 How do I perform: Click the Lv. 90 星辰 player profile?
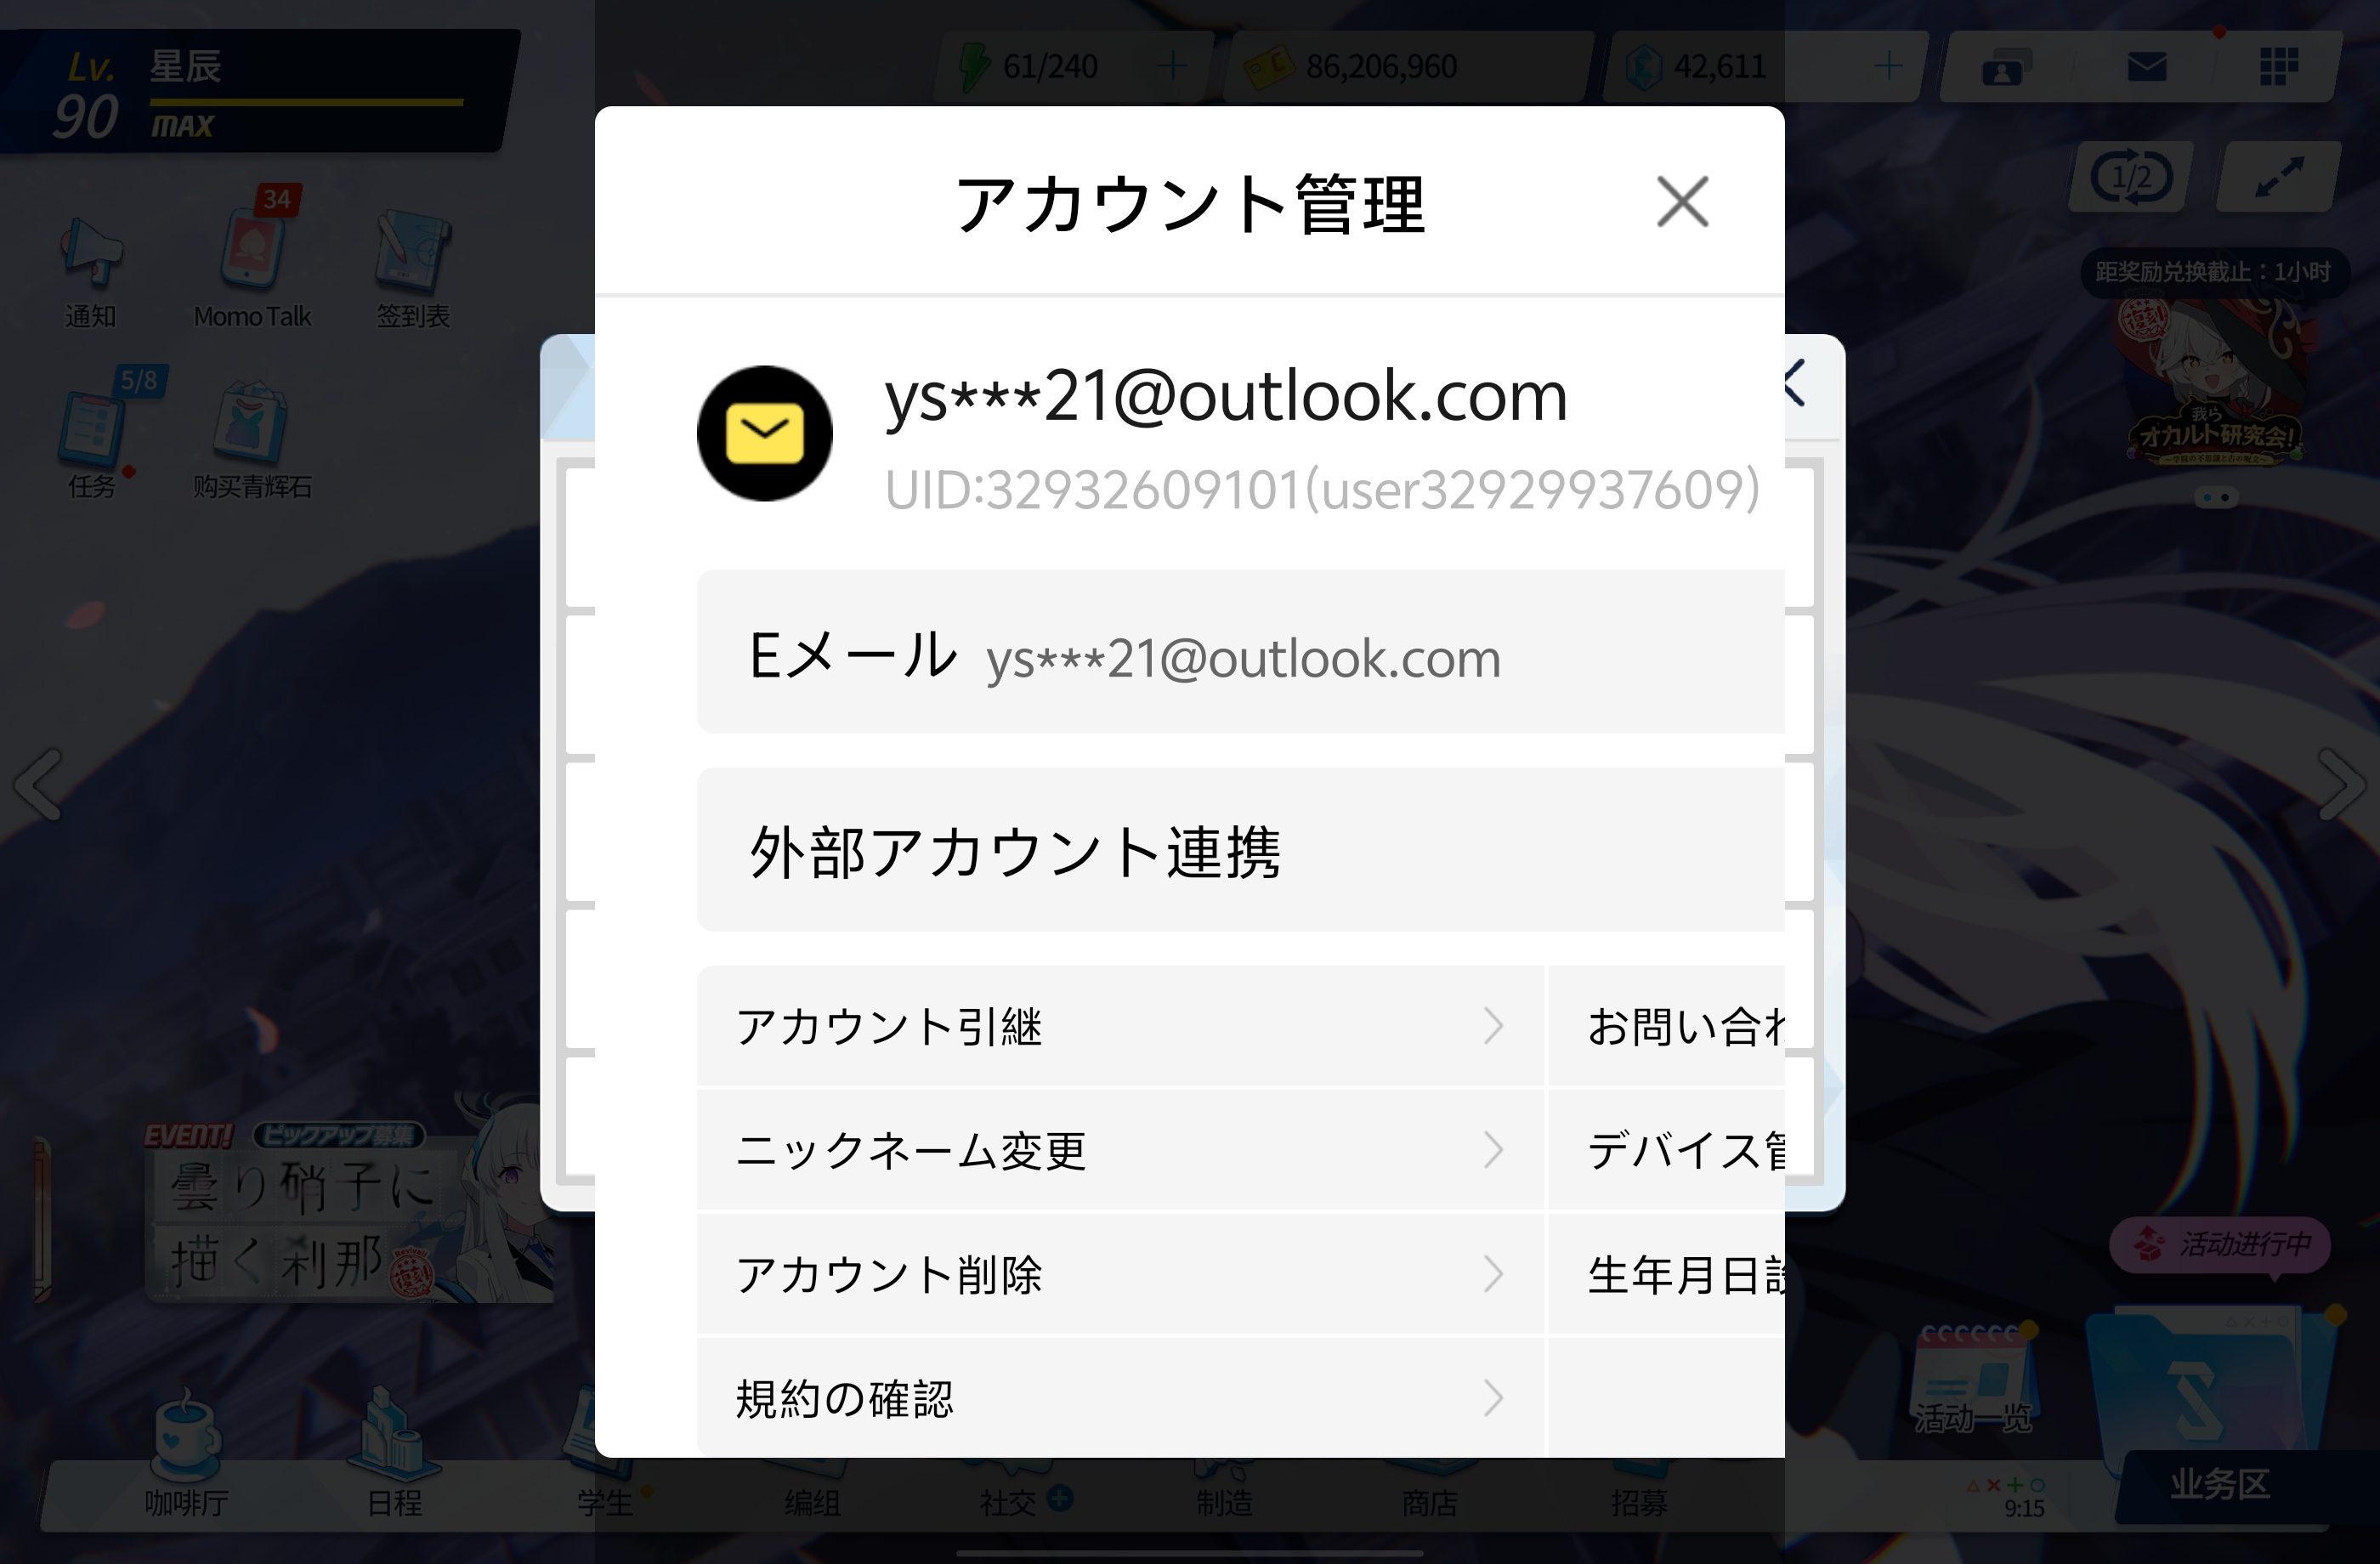pyautogui.click(x=258, y=92)
